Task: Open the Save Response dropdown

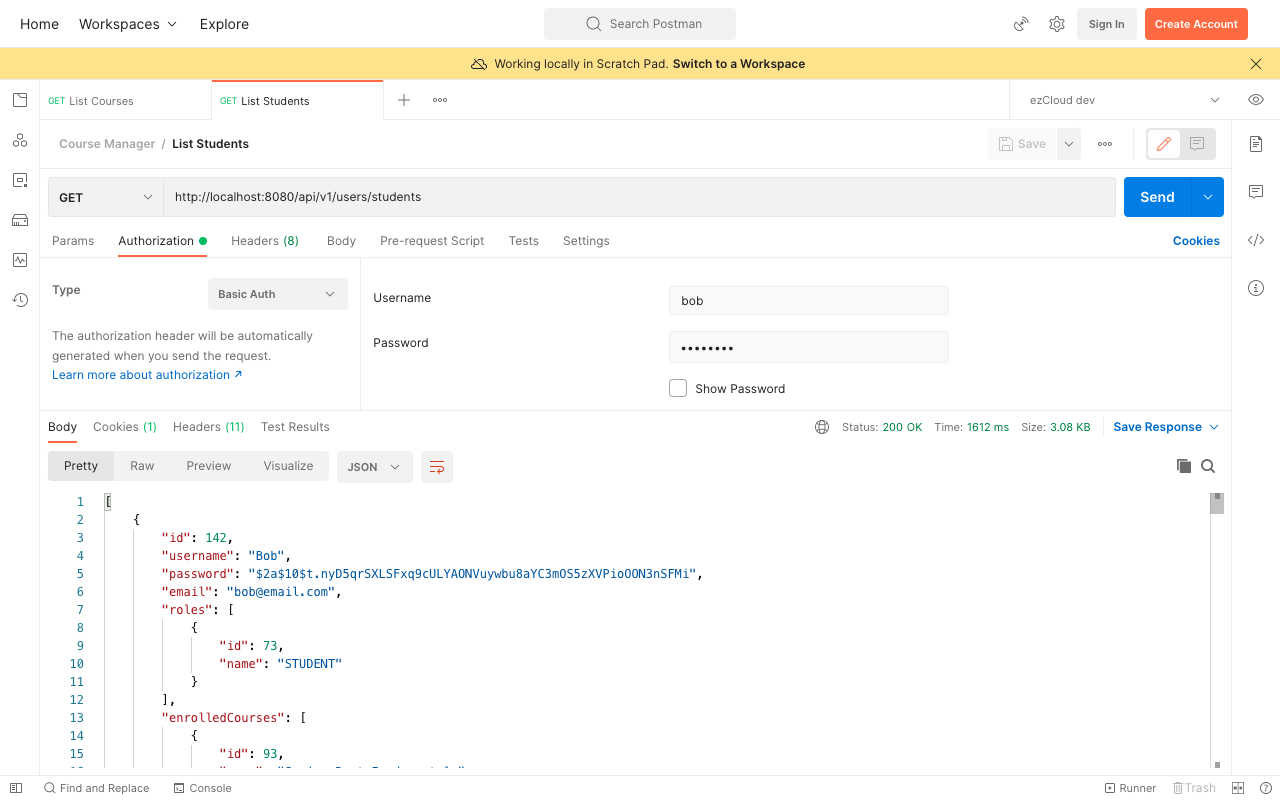Action: pyautogui.click(x=1166, y=427)
